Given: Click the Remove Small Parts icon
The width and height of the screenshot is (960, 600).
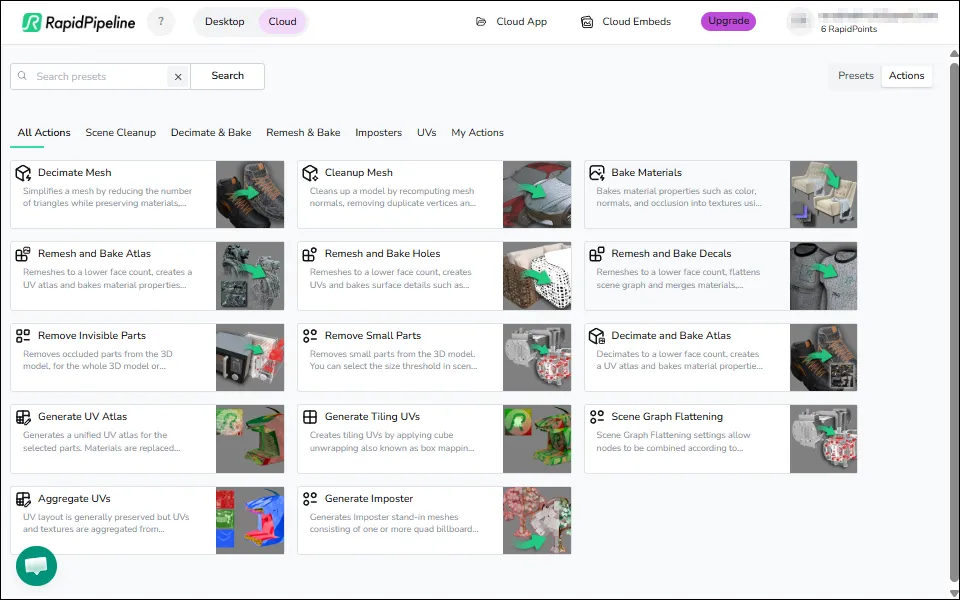Looking at the screenshot, I should (309, 335).
